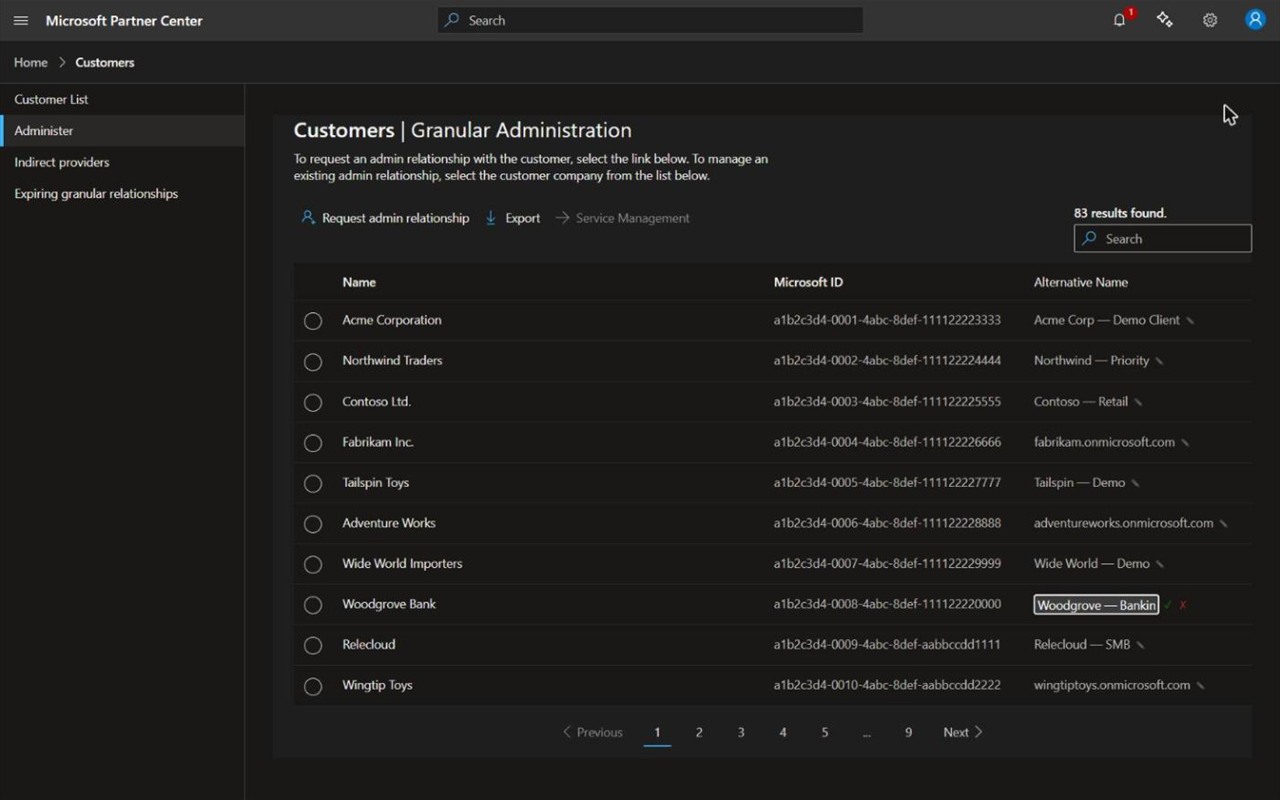Click Customers in the breadcrumb
Viewport: 1280px width, 800px height.
click(x=105, y=62)
